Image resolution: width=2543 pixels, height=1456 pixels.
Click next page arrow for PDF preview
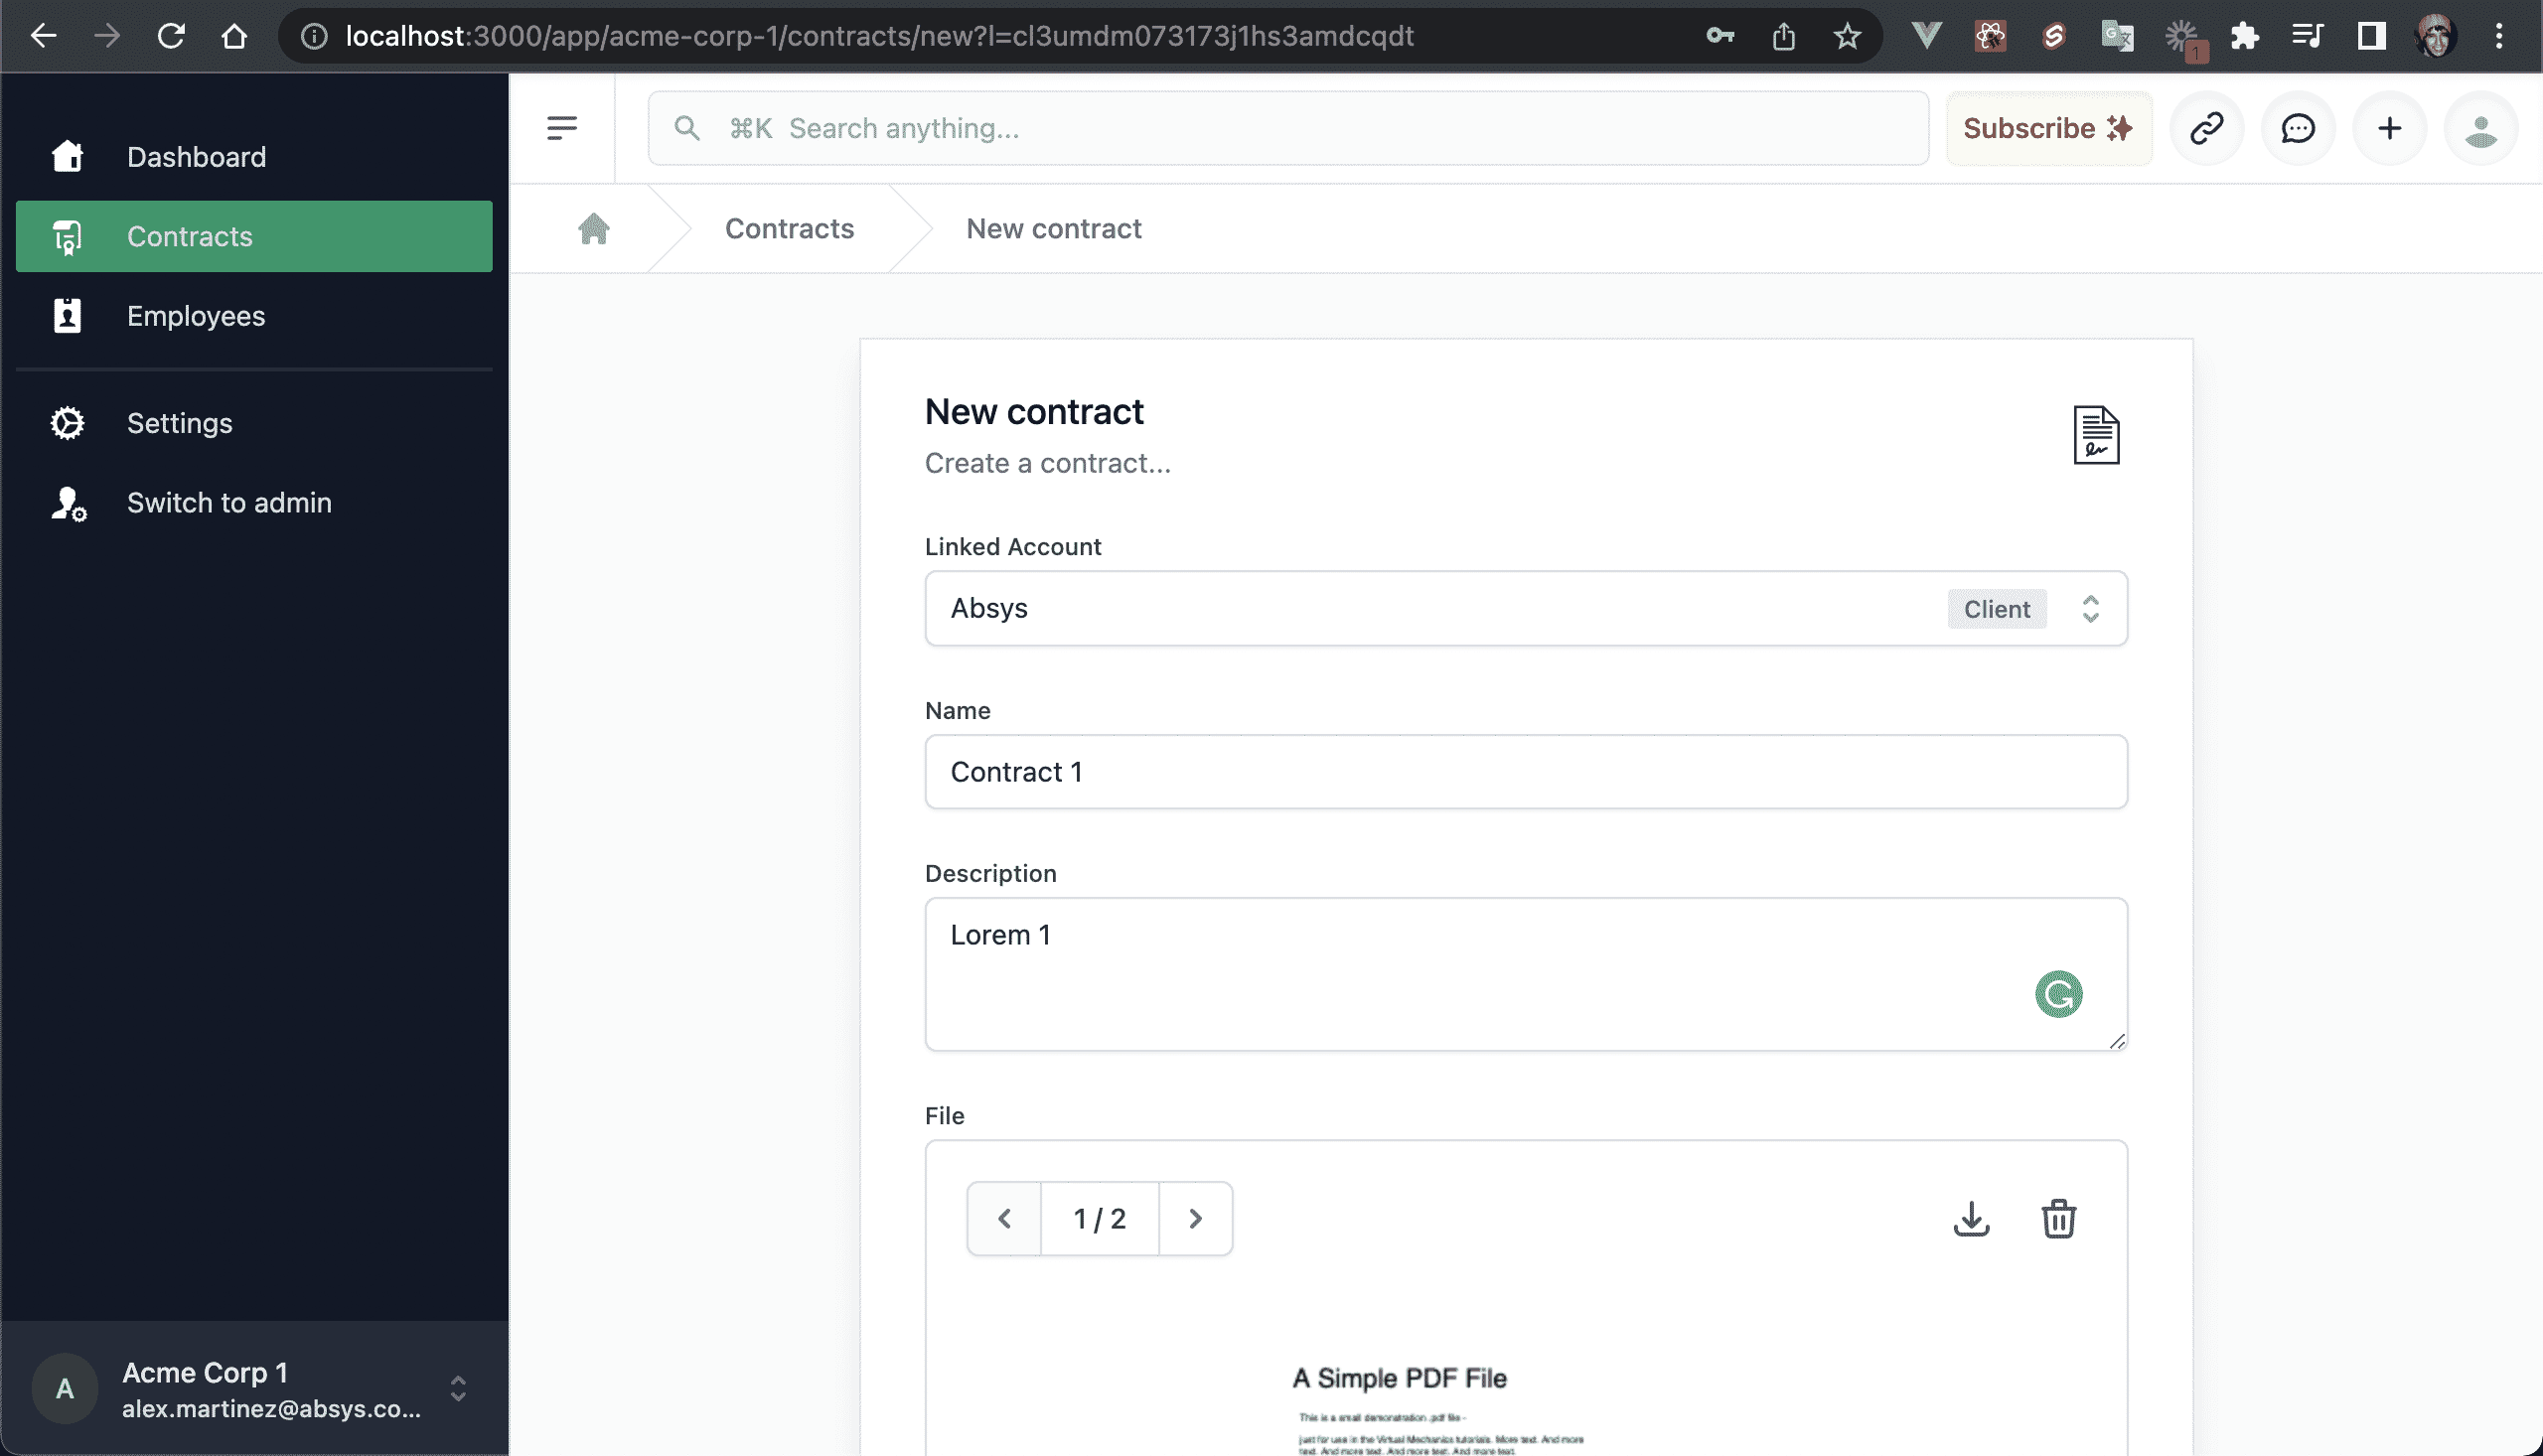pyautogui.click(x=1193, y=1217)
